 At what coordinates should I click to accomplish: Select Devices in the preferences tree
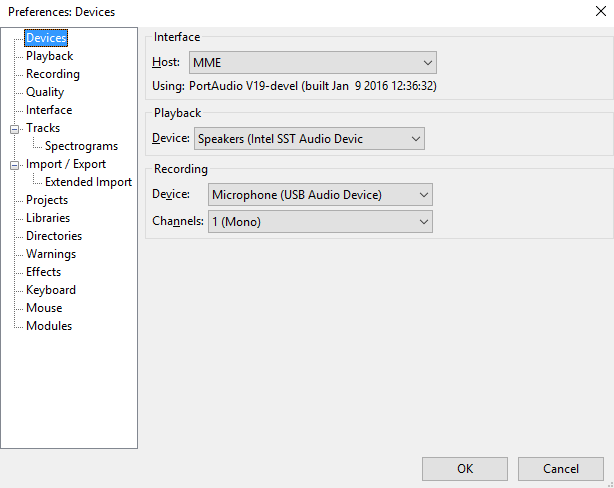pyautogui.click(x=46, y=38)
